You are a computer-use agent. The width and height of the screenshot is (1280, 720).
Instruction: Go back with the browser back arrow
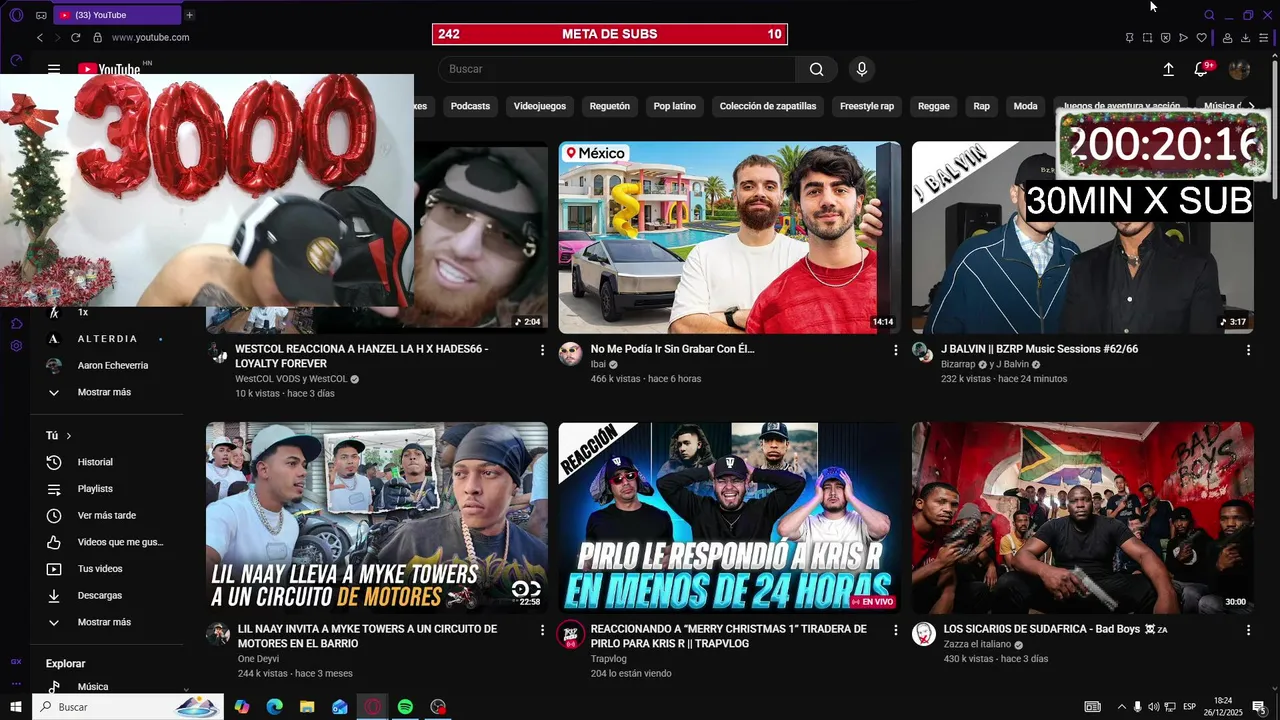pos(40,37)
